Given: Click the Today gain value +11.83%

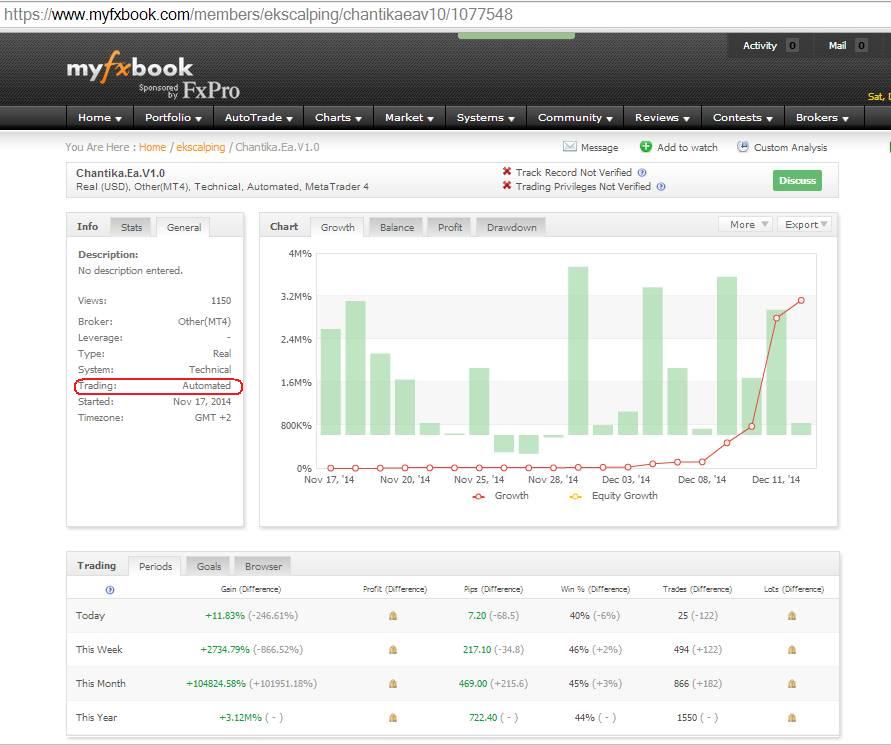Looking at the screenshot, I should tap(225, 615).
